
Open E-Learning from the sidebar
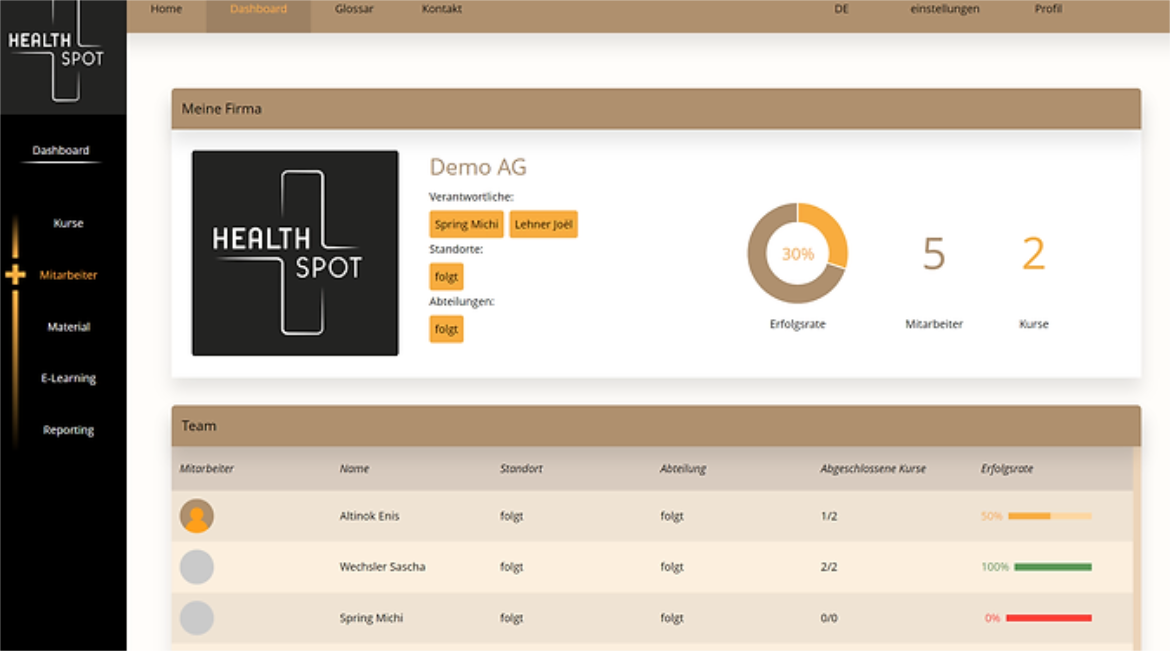pyautogui.click(x=68, y=378)
